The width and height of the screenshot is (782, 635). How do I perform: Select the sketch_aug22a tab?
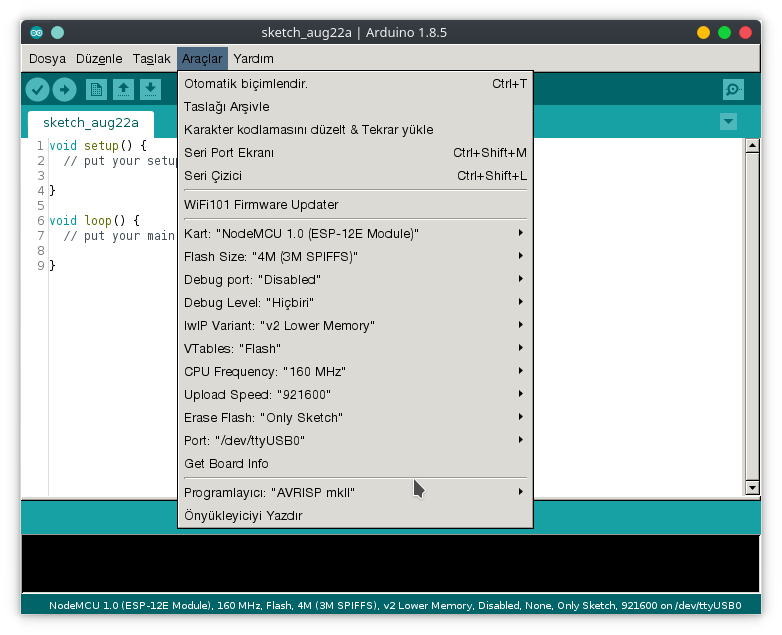coord(91,123)
